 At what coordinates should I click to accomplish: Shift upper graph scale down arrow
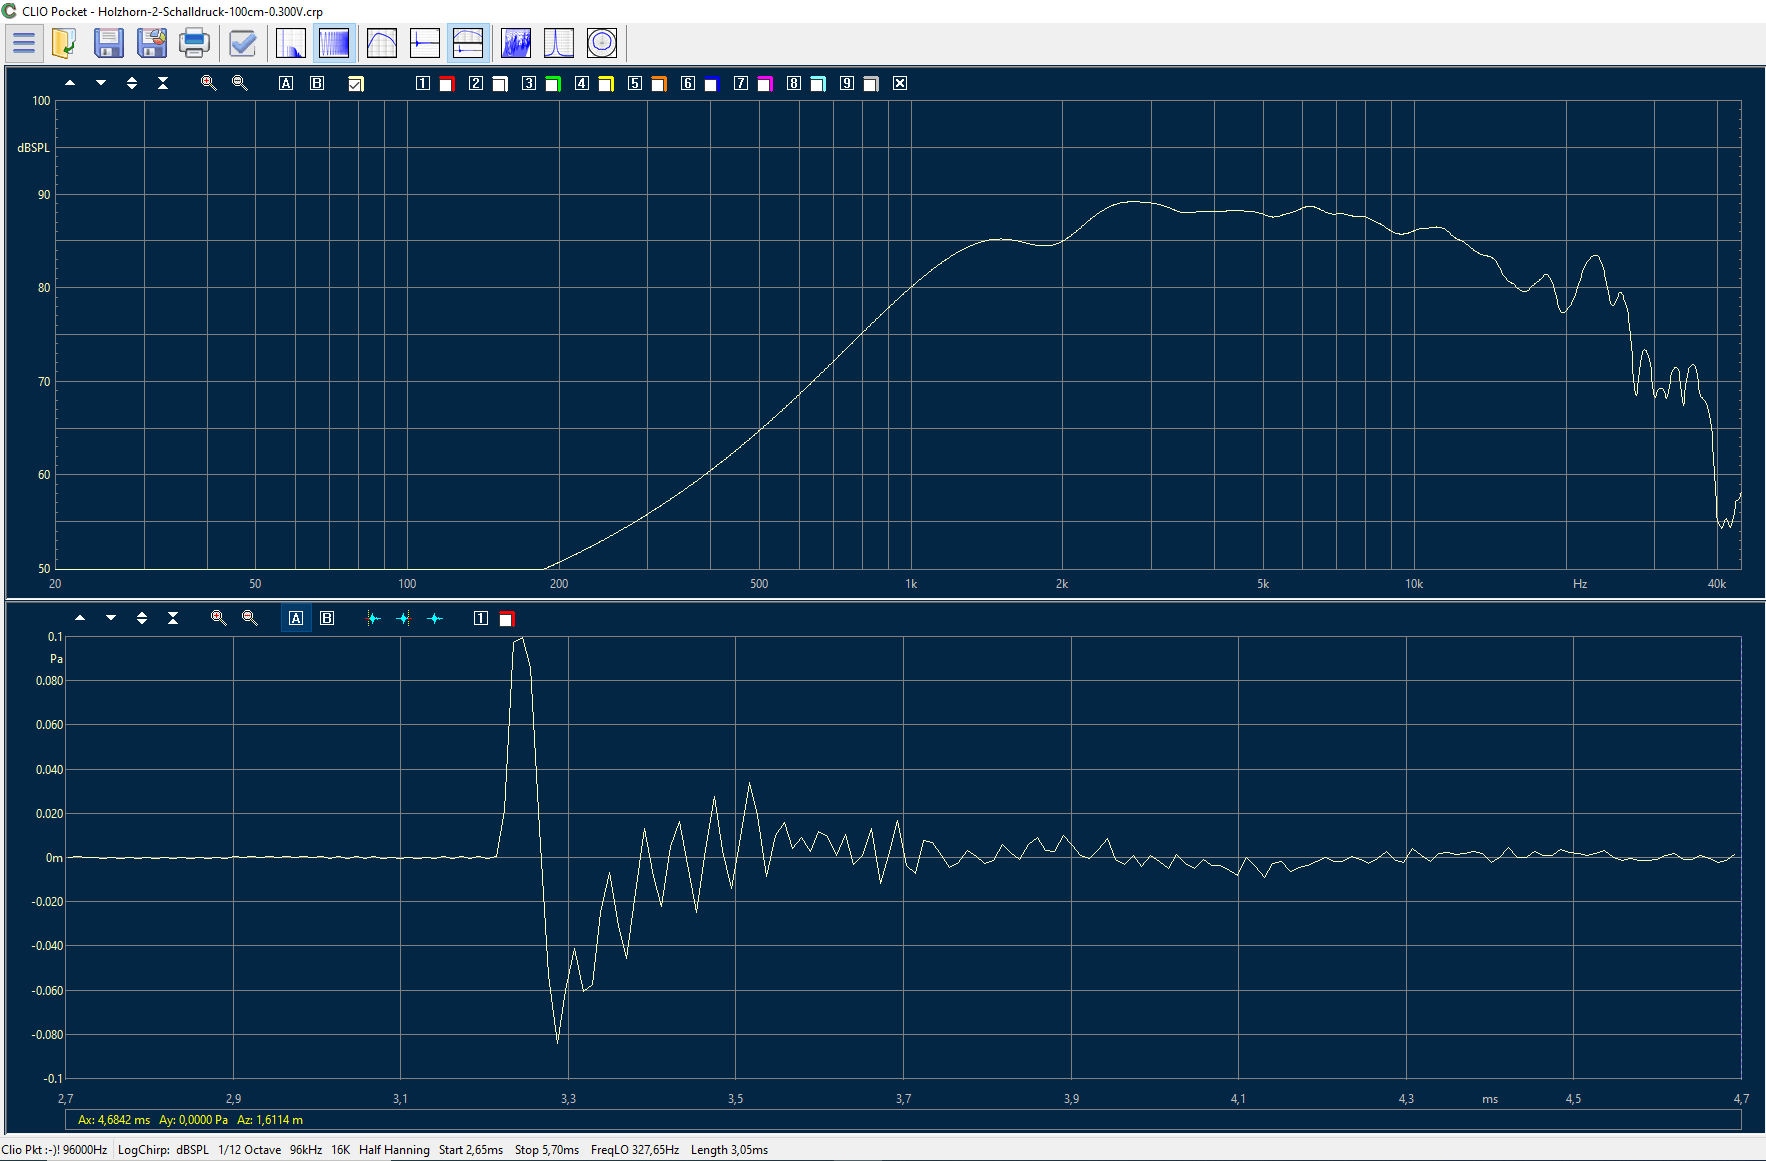[x=101, y=83]
